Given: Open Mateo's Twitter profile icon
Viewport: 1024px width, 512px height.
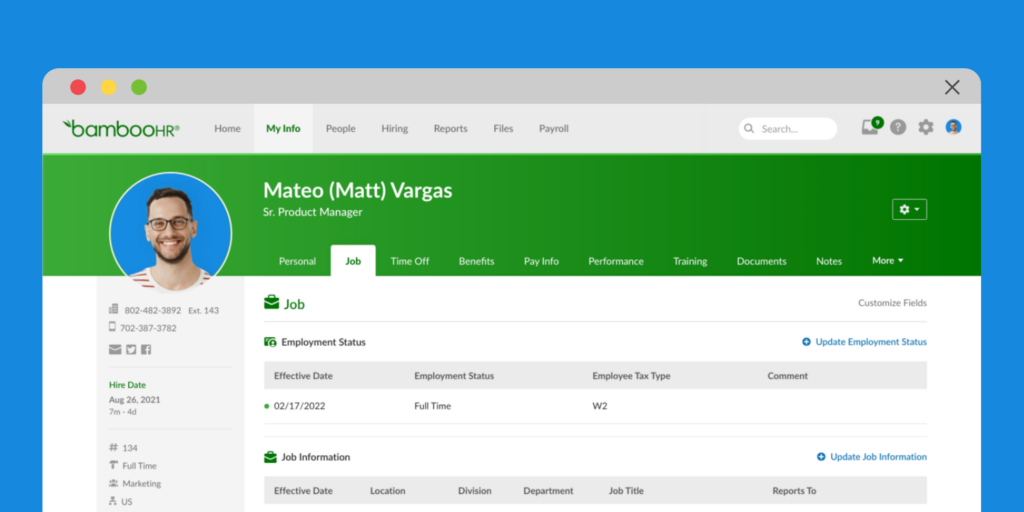Looking at the screenshot, I should click(x=130, y=349).
